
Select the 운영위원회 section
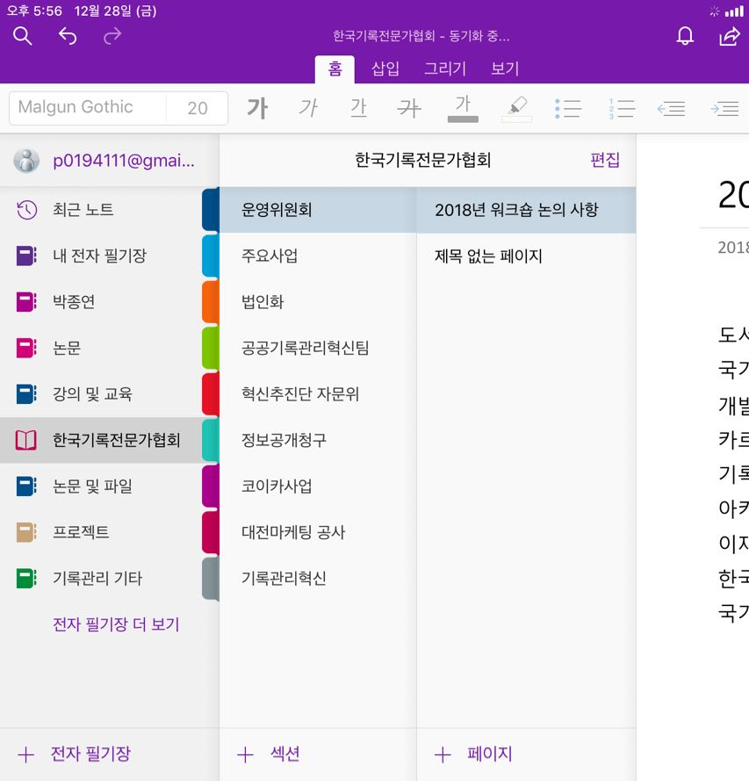pos(318,210)
